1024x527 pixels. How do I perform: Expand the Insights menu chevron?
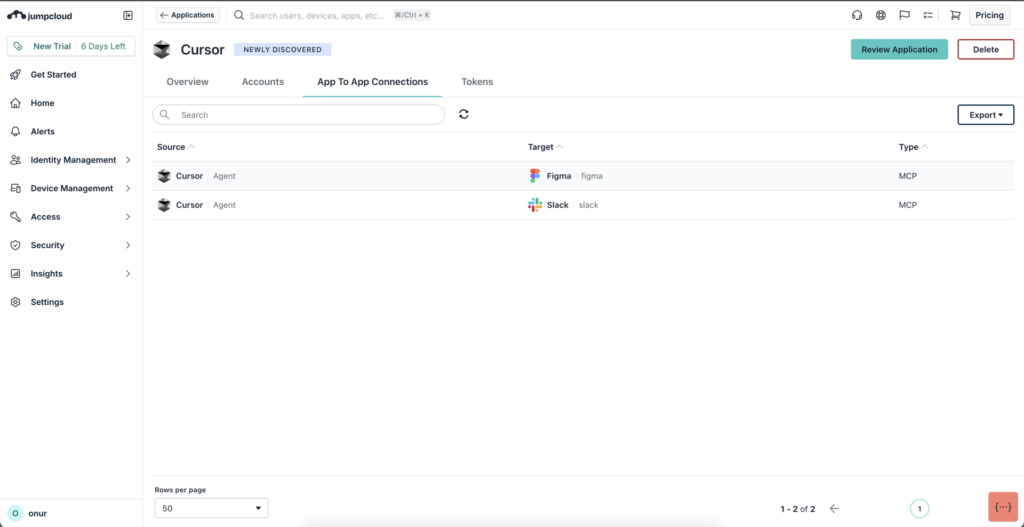pyautogui.click(x=128, y=274)
